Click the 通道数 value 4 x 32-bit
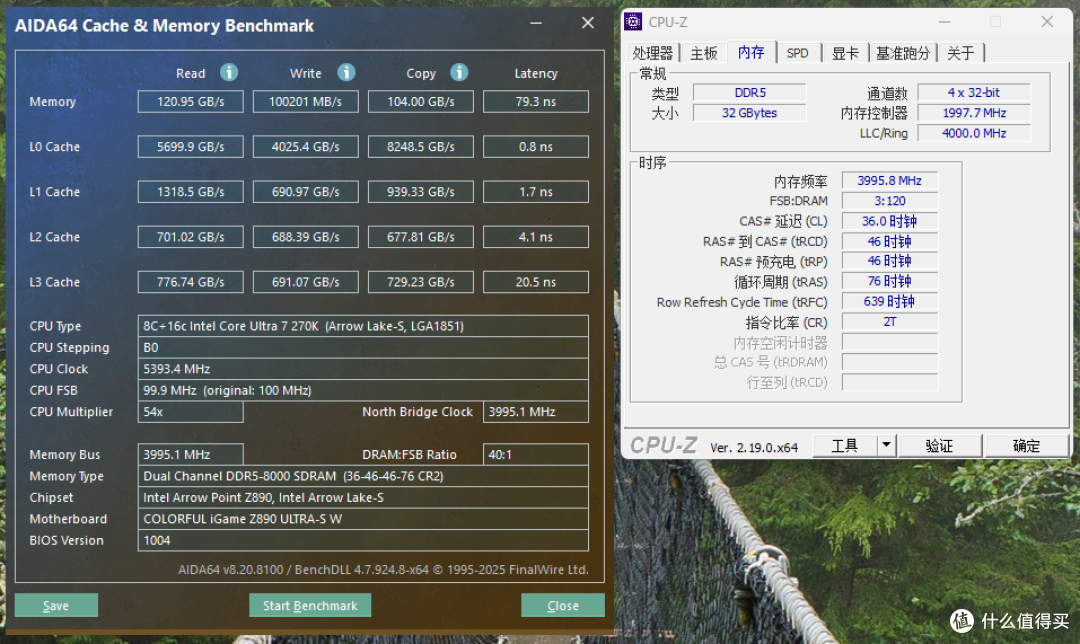 click(x=974, y=92)
